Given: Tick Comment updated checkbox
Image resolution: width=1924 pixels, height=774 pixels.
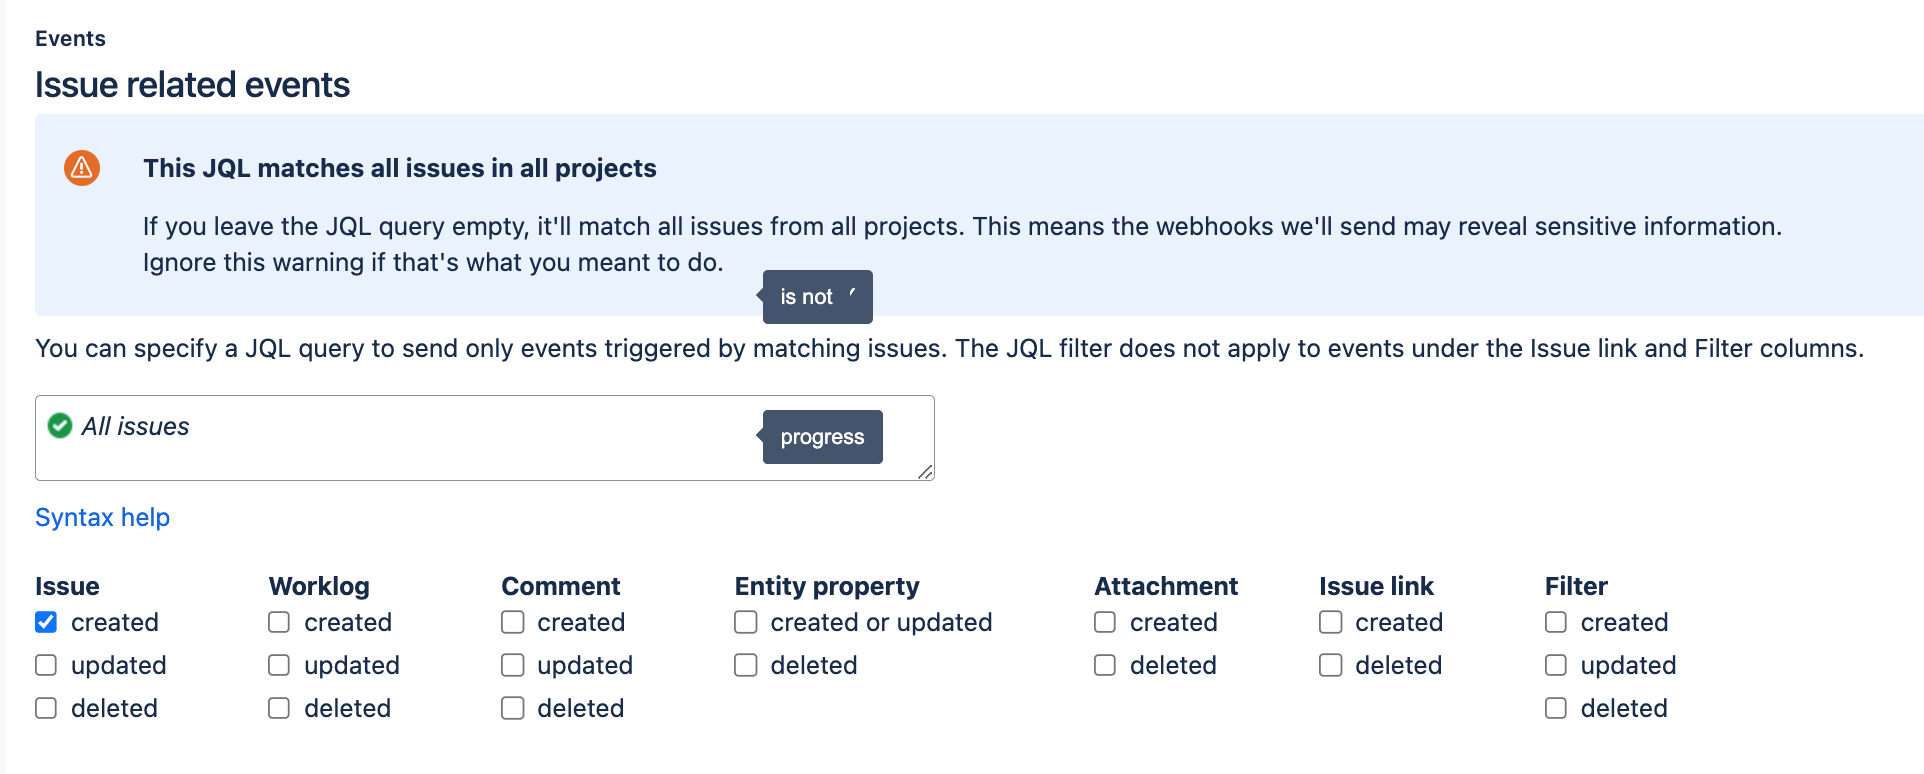Looking at the screenshot, I should click(513, 665).
